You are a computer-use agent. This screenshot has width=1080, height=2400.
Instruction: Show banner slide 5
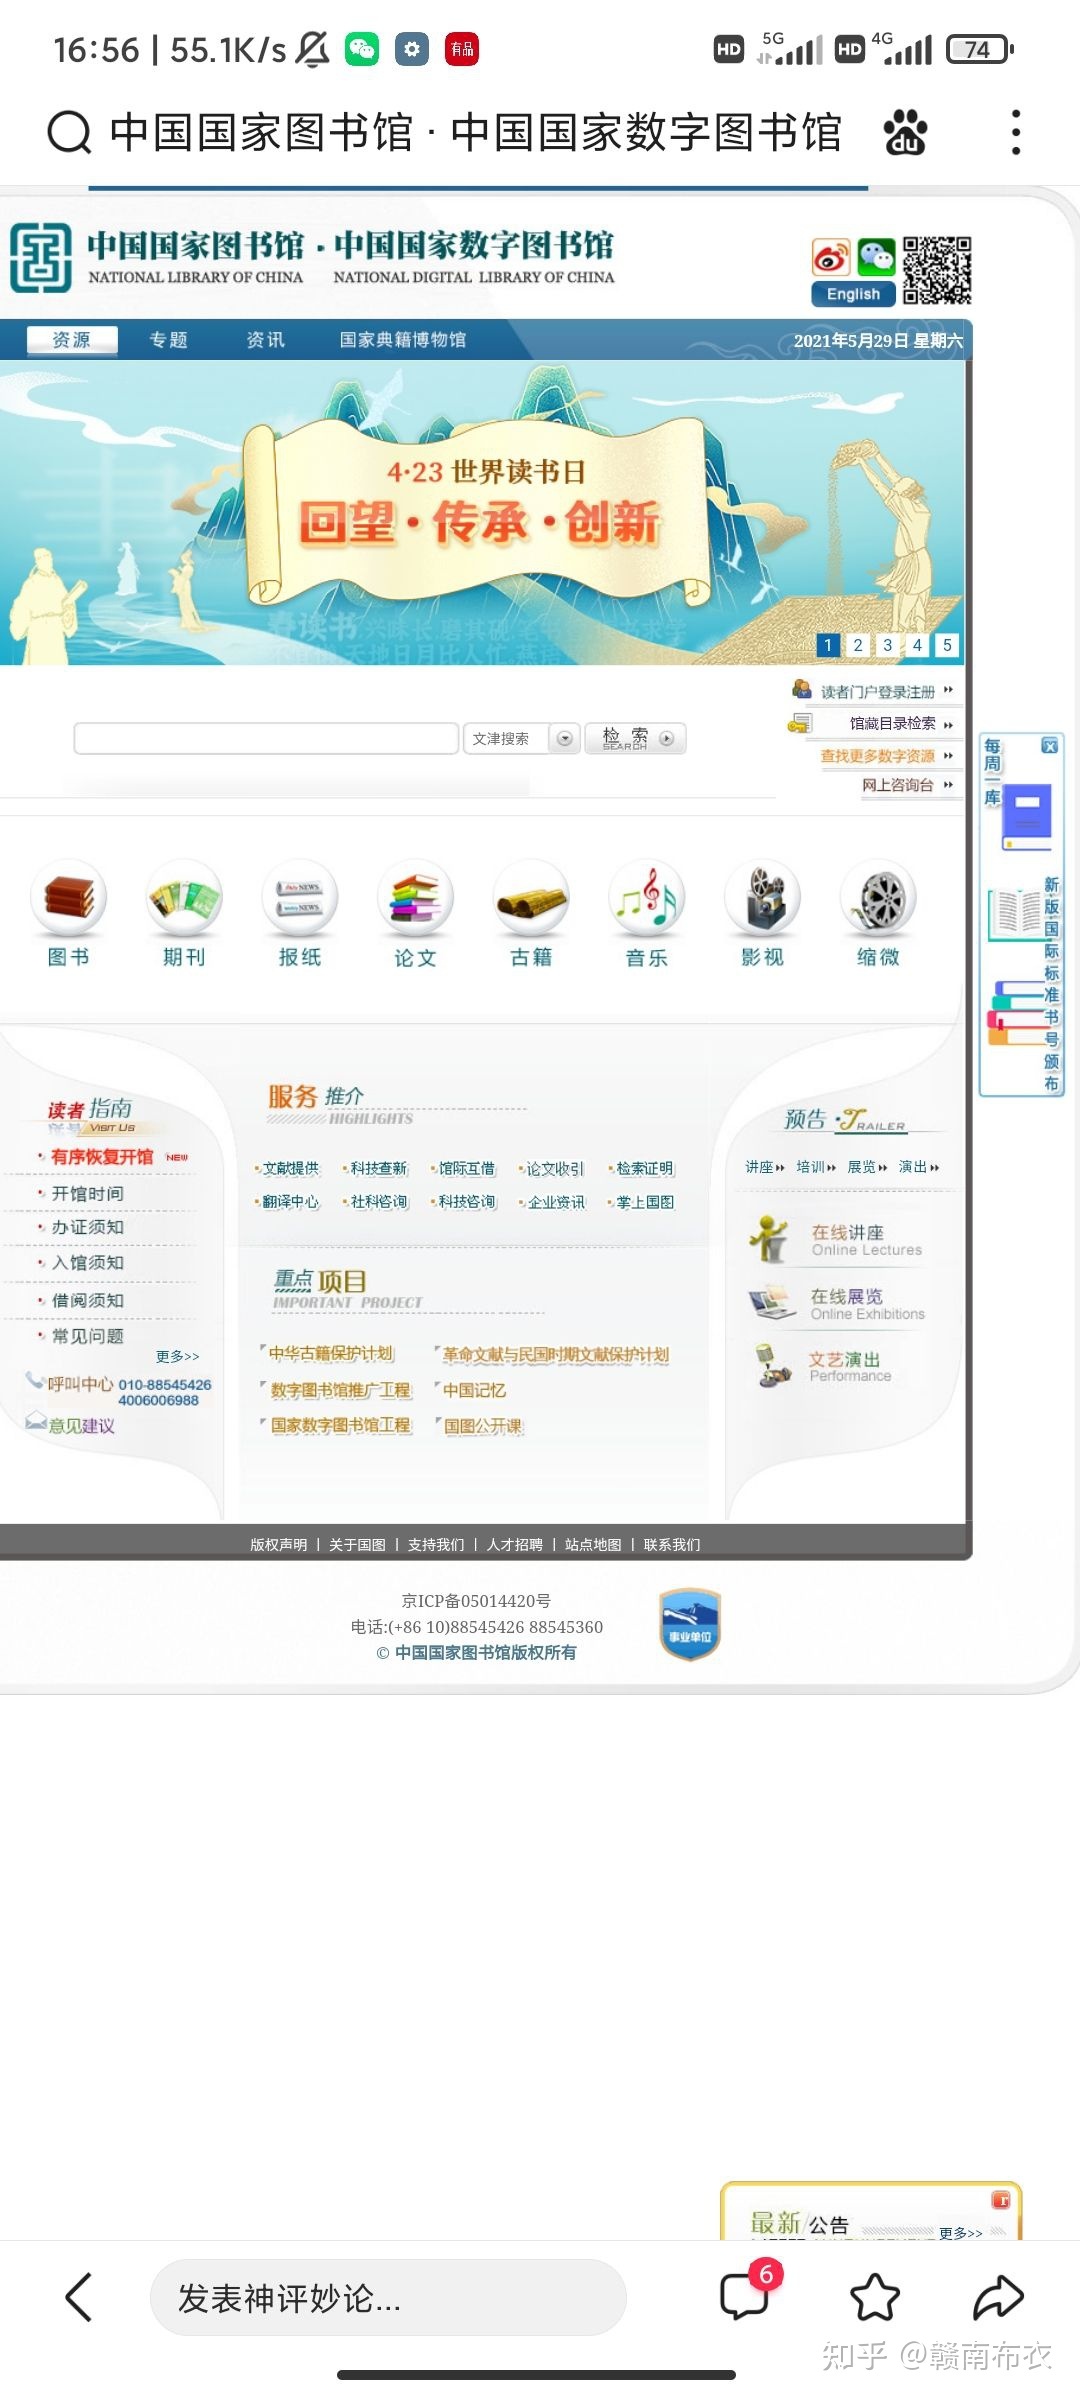(x=948, y=645)
